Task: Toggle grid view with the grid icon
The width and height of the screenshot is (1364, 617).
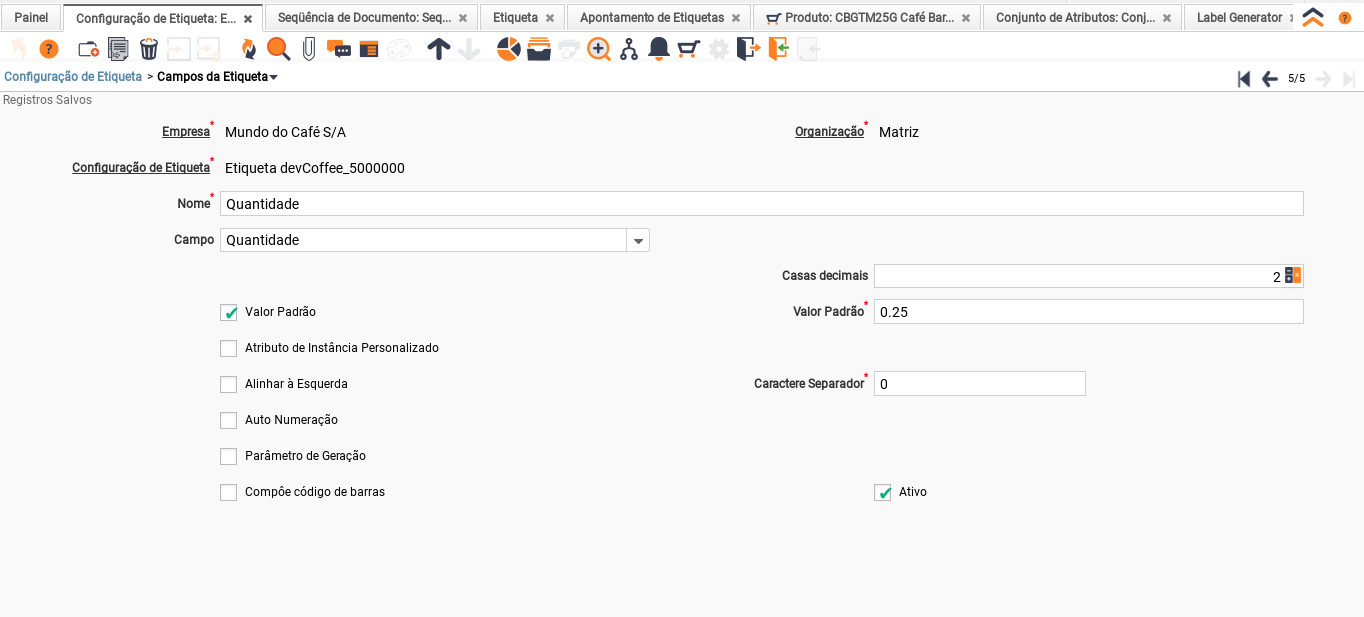Action: click(369, 49)
